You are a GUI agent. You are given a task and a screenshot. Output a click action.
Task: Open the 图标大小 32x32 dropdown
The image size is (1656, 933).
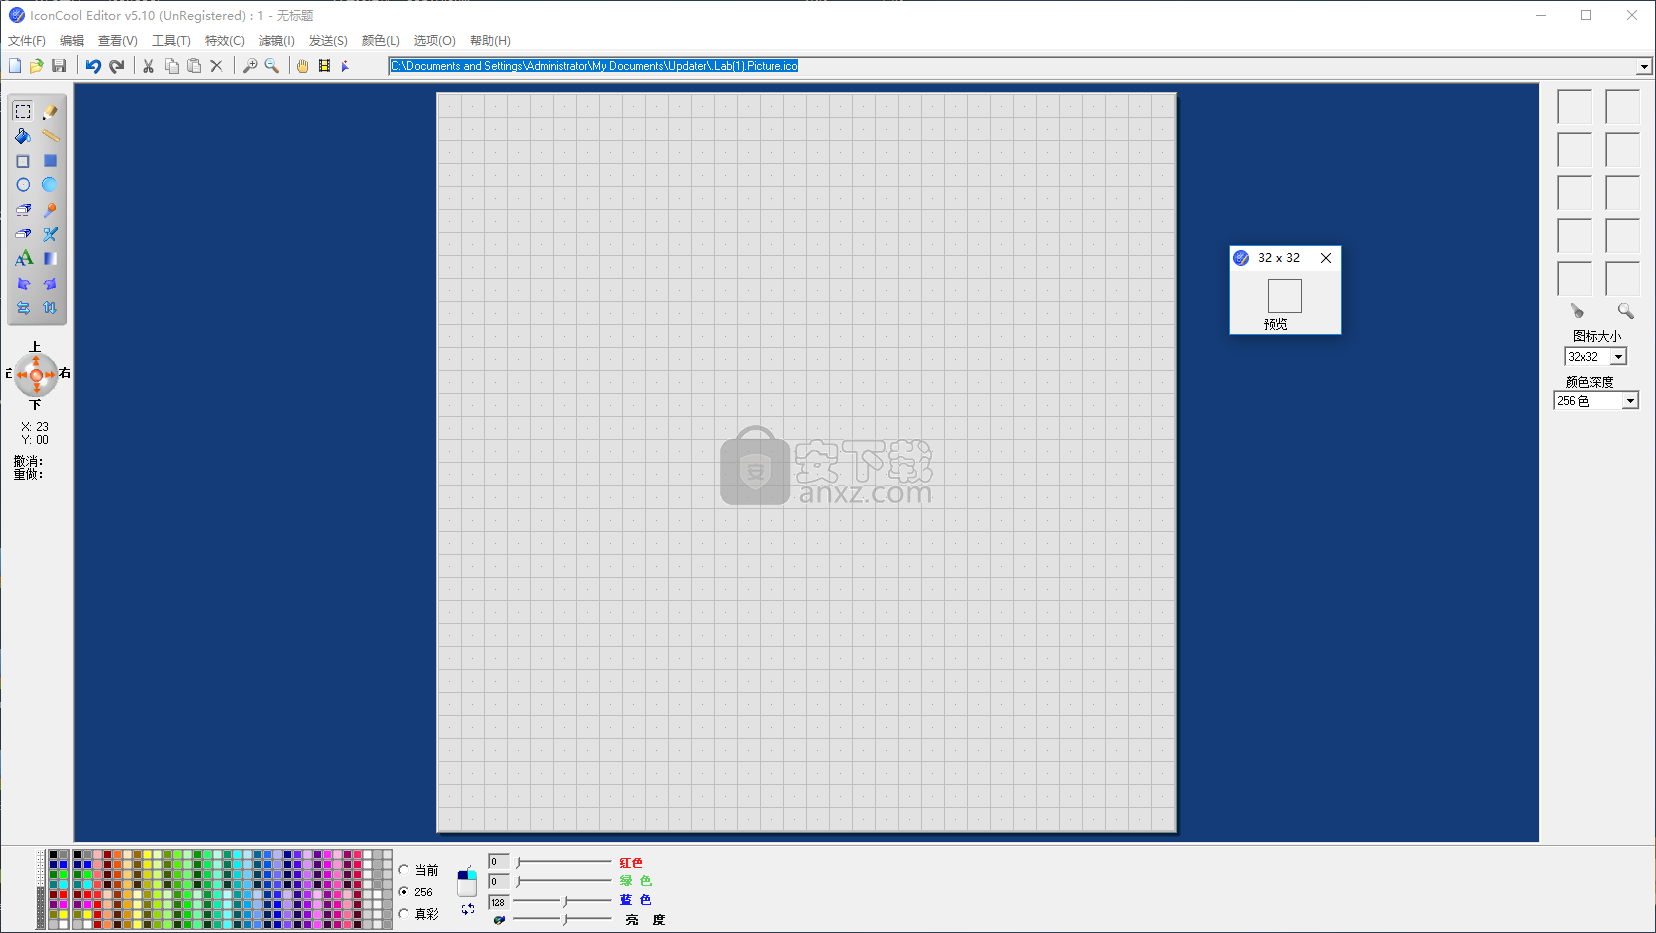pyautogui.click(x=1618, y=357)
